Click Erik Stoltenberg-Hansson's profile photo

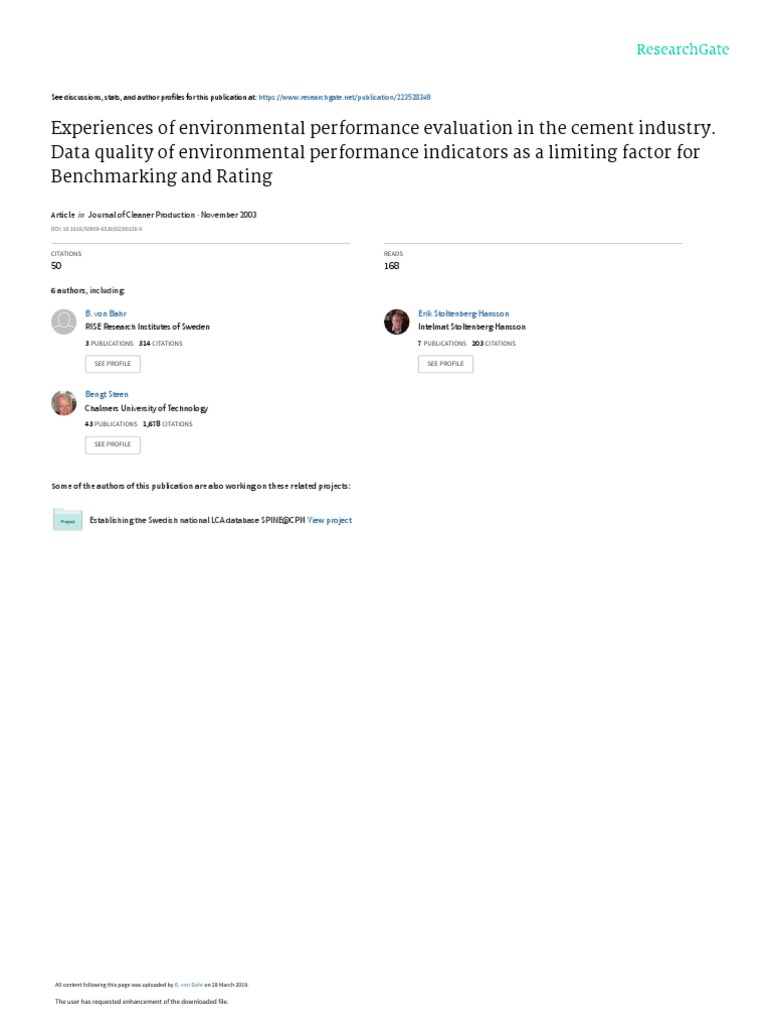397,321
